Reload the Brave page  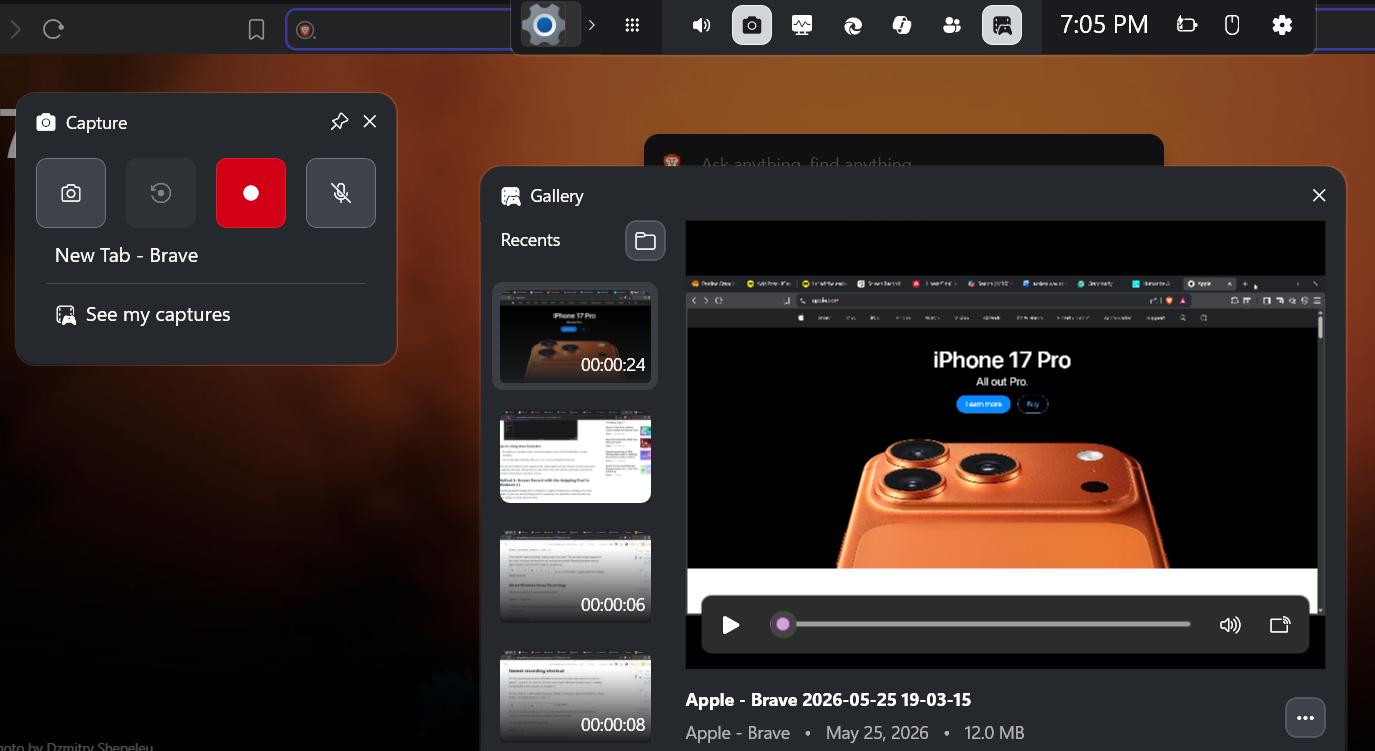(54, 29)
